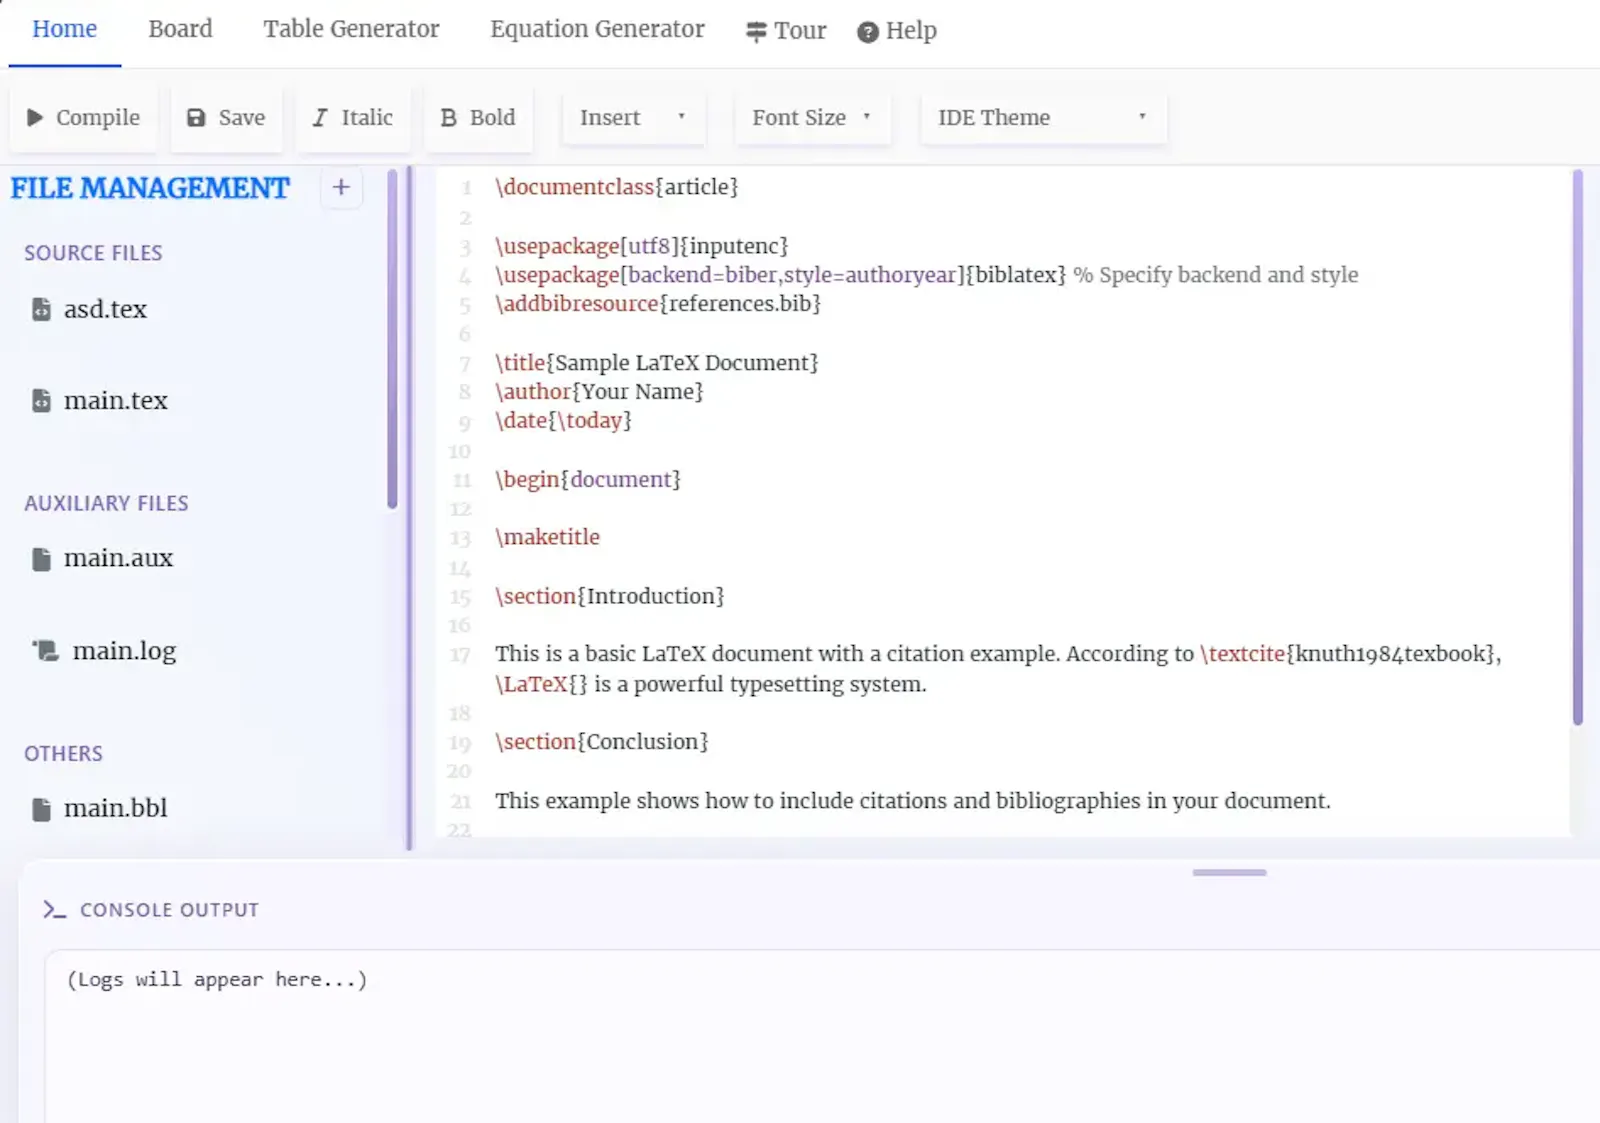
Task: Expand the IDE Theme dropdown
Action: click(x=1043, y=118)
